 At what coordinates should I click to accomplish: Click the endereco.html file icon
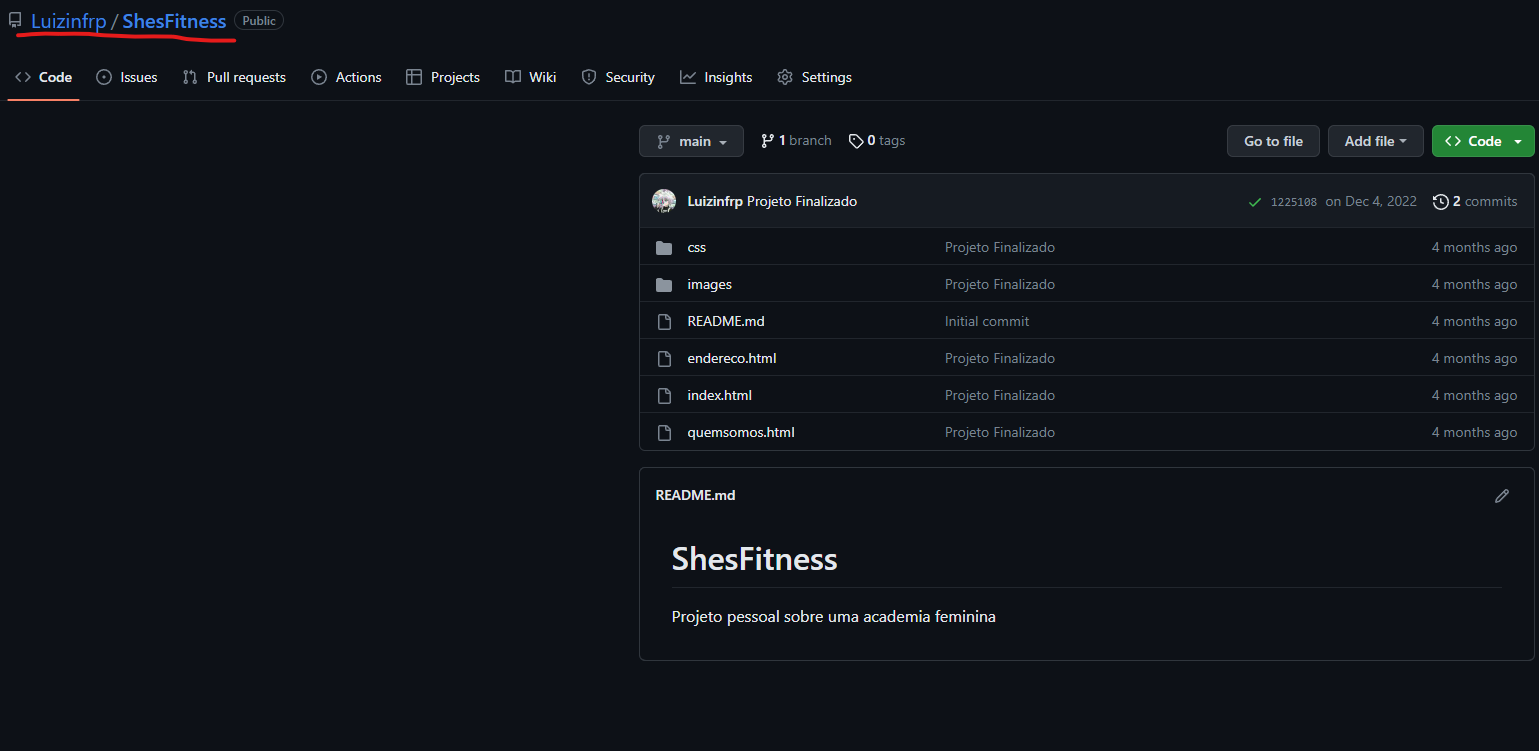[x=664, y=359]
